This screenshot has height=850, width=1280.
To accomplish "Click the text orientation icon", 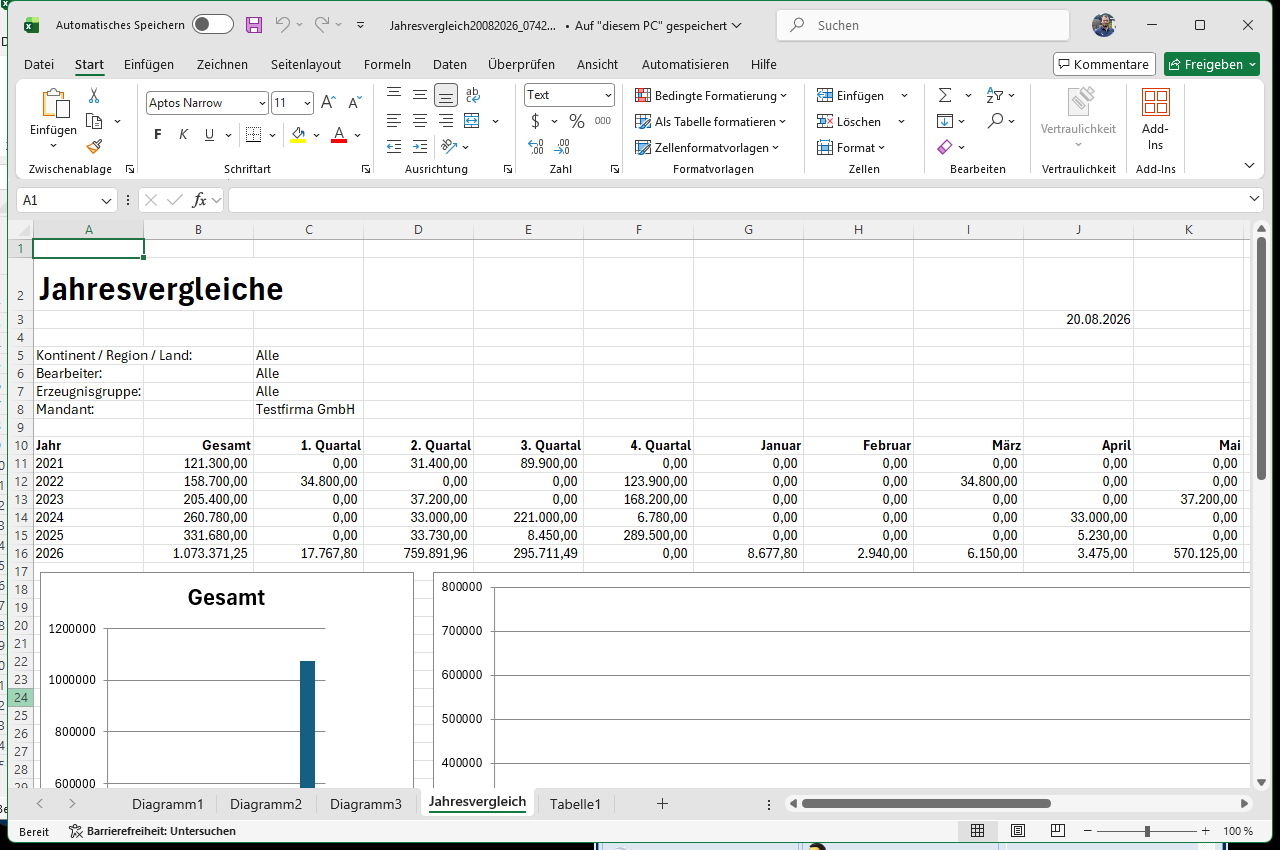I will (x=449, y=147).
